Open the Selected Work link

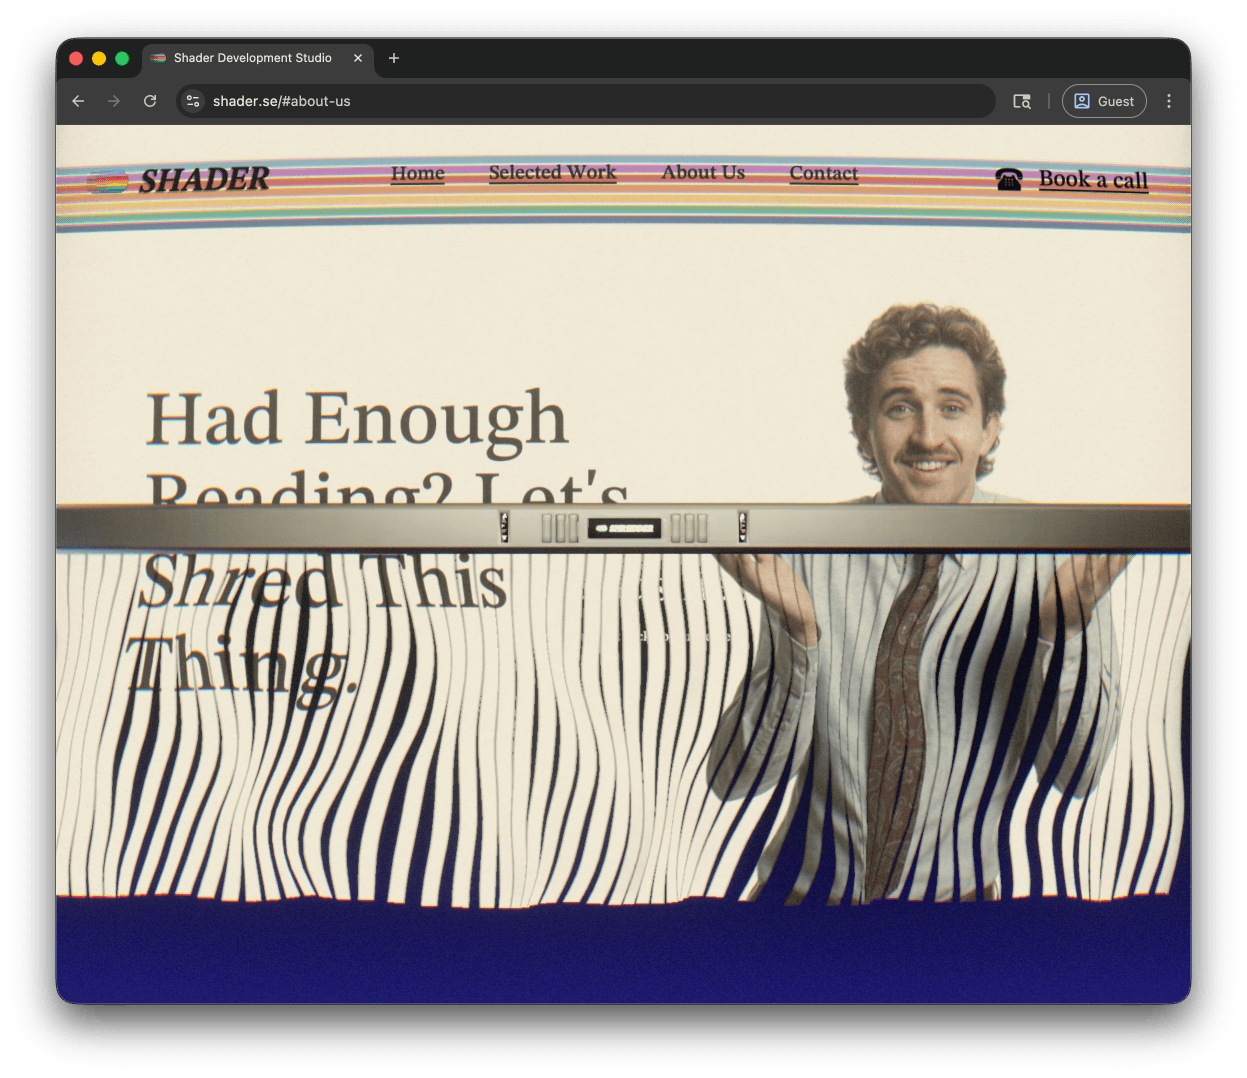(552, 173)
